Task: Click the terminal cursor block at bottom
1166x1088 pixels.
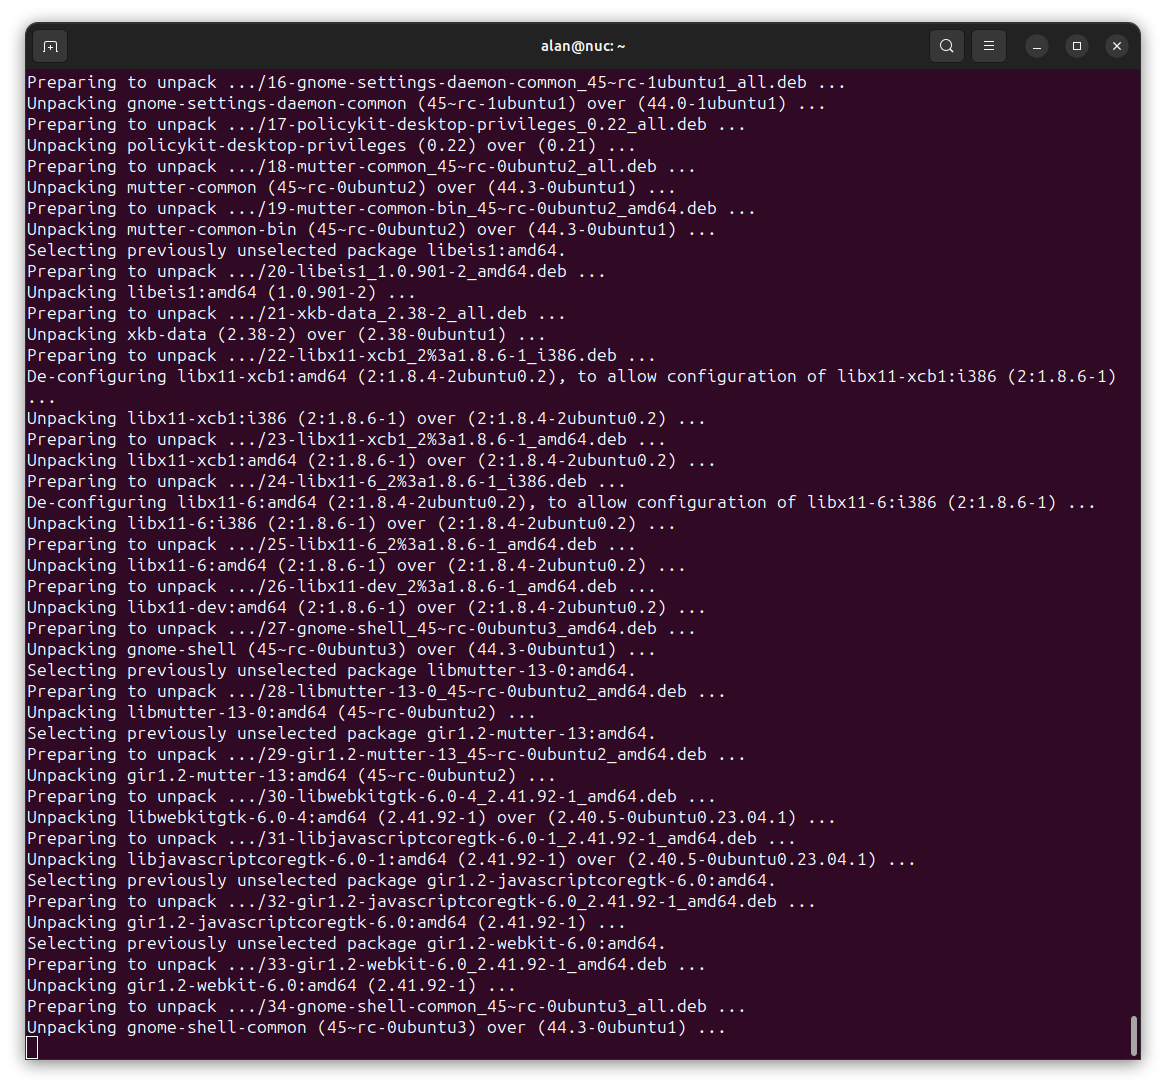Action: coord(32,1048)
